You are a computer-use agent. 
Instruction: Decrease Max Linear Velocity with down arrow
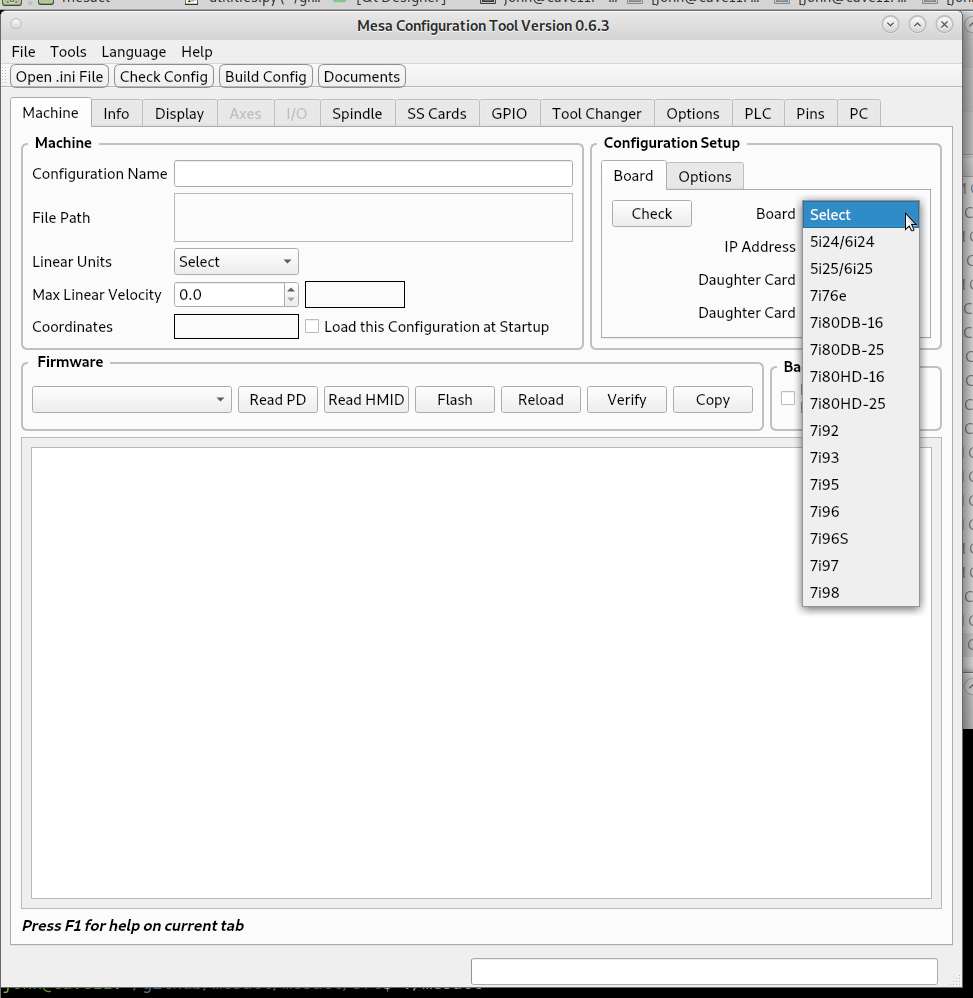[x=291, y=300]
